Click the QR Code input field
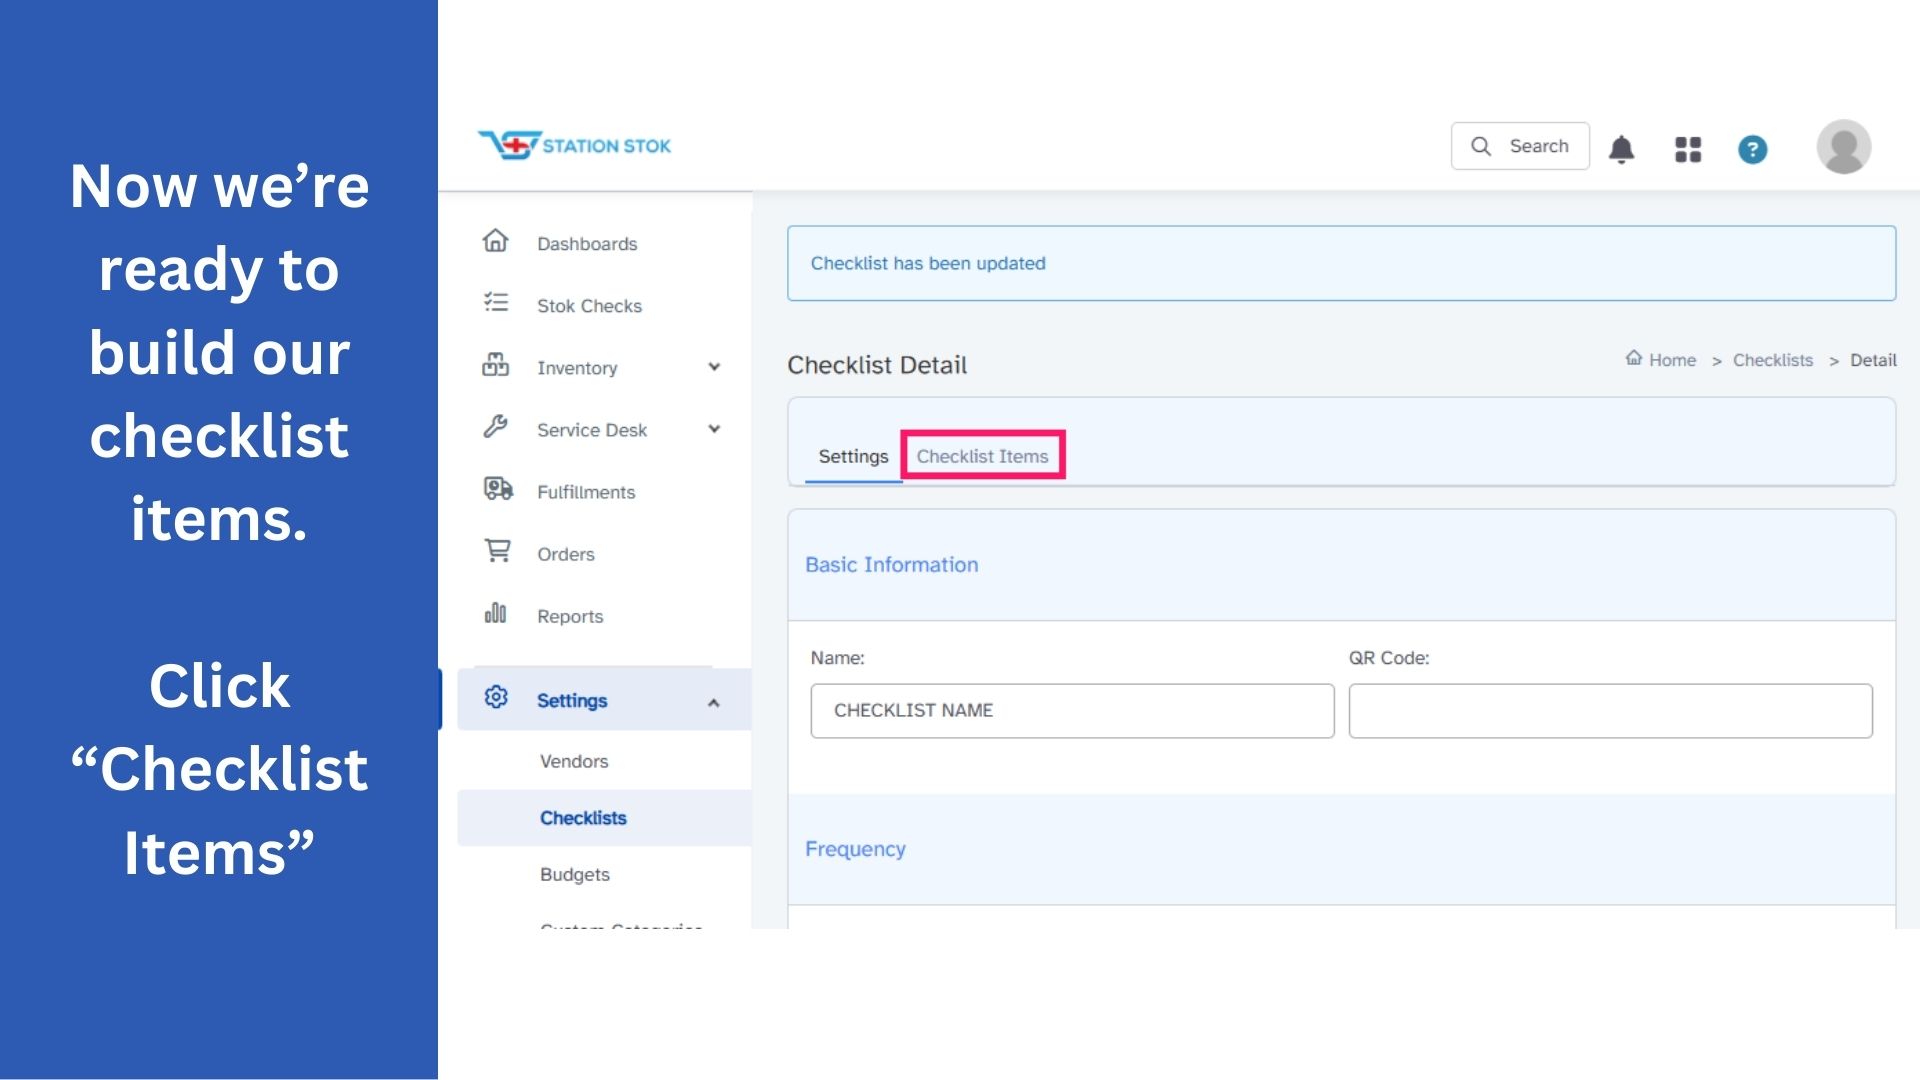 coord(1610,711)
